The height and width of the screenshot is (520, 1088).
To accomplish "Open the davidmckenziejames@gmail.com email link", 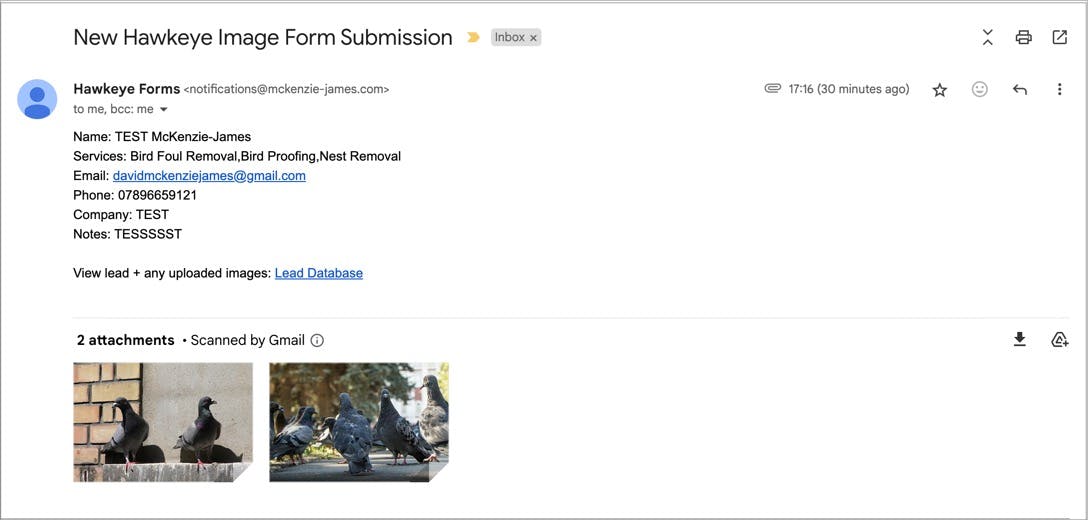I will pos(209,176).
